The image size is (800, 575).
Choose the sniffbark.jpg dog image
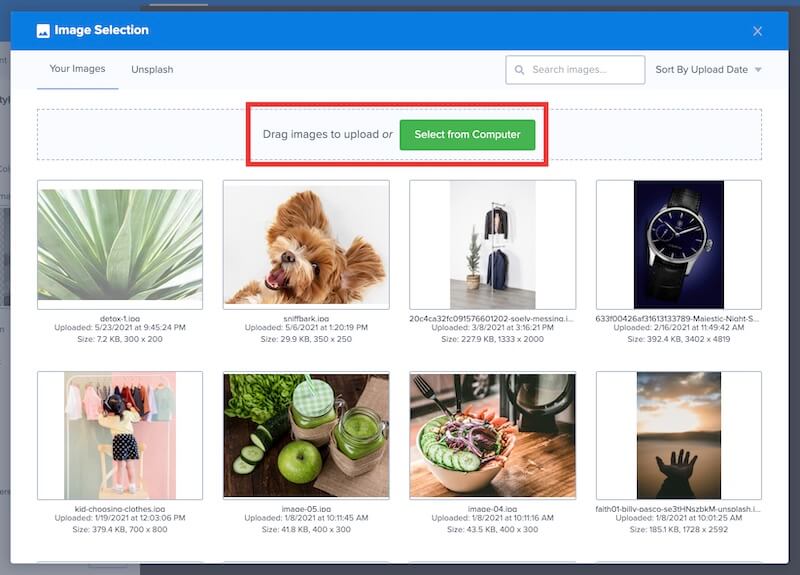(x=306, y=245)
